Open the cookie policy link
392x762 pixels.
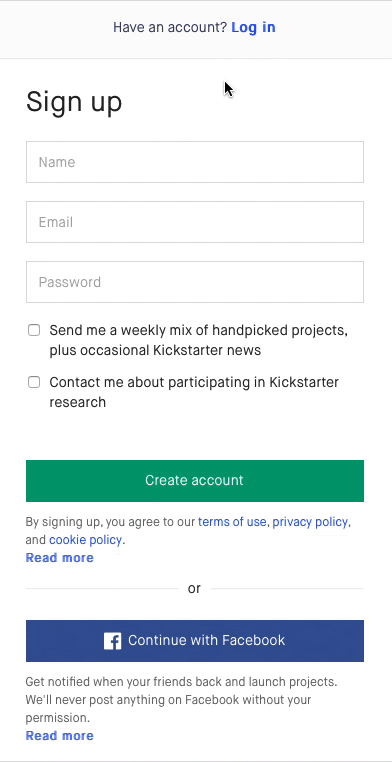click(85, 540)
